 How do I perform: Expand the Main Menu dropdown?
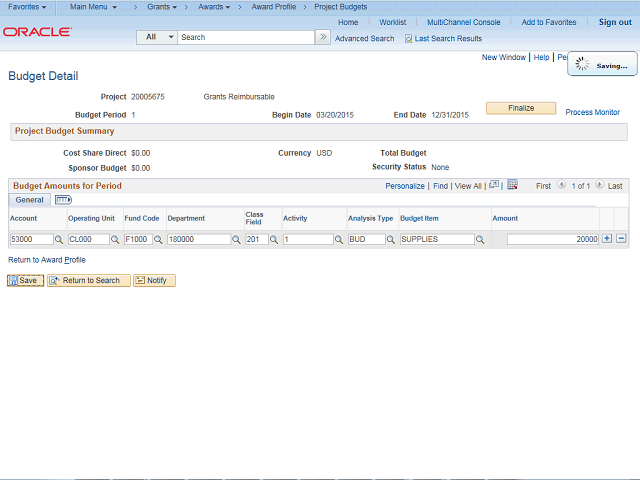click(x=93, y=7)
